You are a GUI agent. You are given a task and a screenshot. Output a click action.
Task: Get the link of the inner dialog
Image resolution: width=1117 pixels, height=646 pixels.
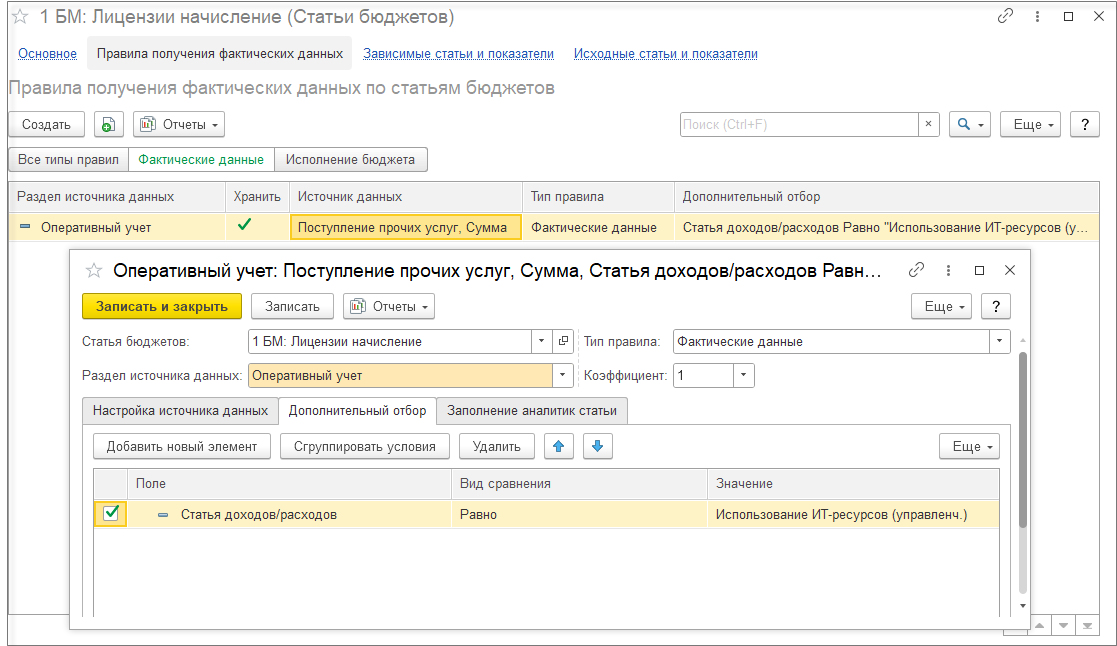point(916,271)
